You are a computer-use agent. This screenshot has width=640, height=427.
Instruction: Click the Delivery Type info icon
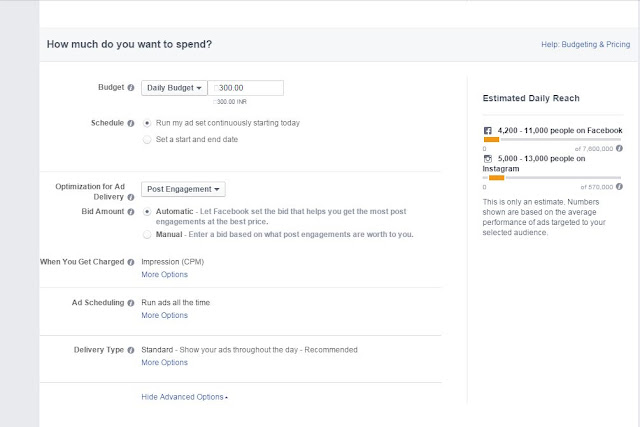tap(131, 350)
